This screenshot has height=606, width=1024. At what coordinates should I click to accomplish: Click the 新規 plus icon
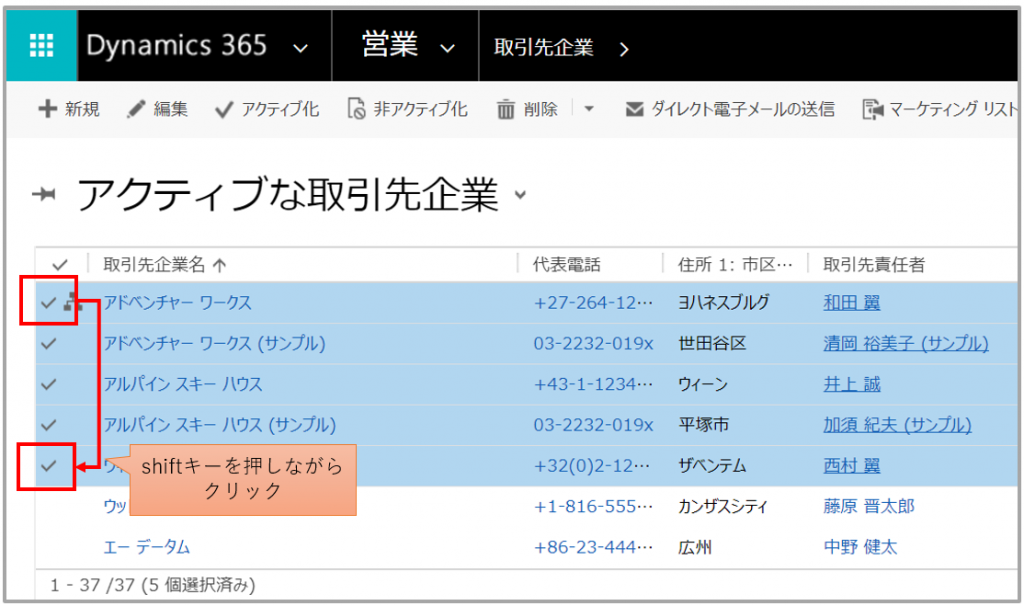pos(47,109)
